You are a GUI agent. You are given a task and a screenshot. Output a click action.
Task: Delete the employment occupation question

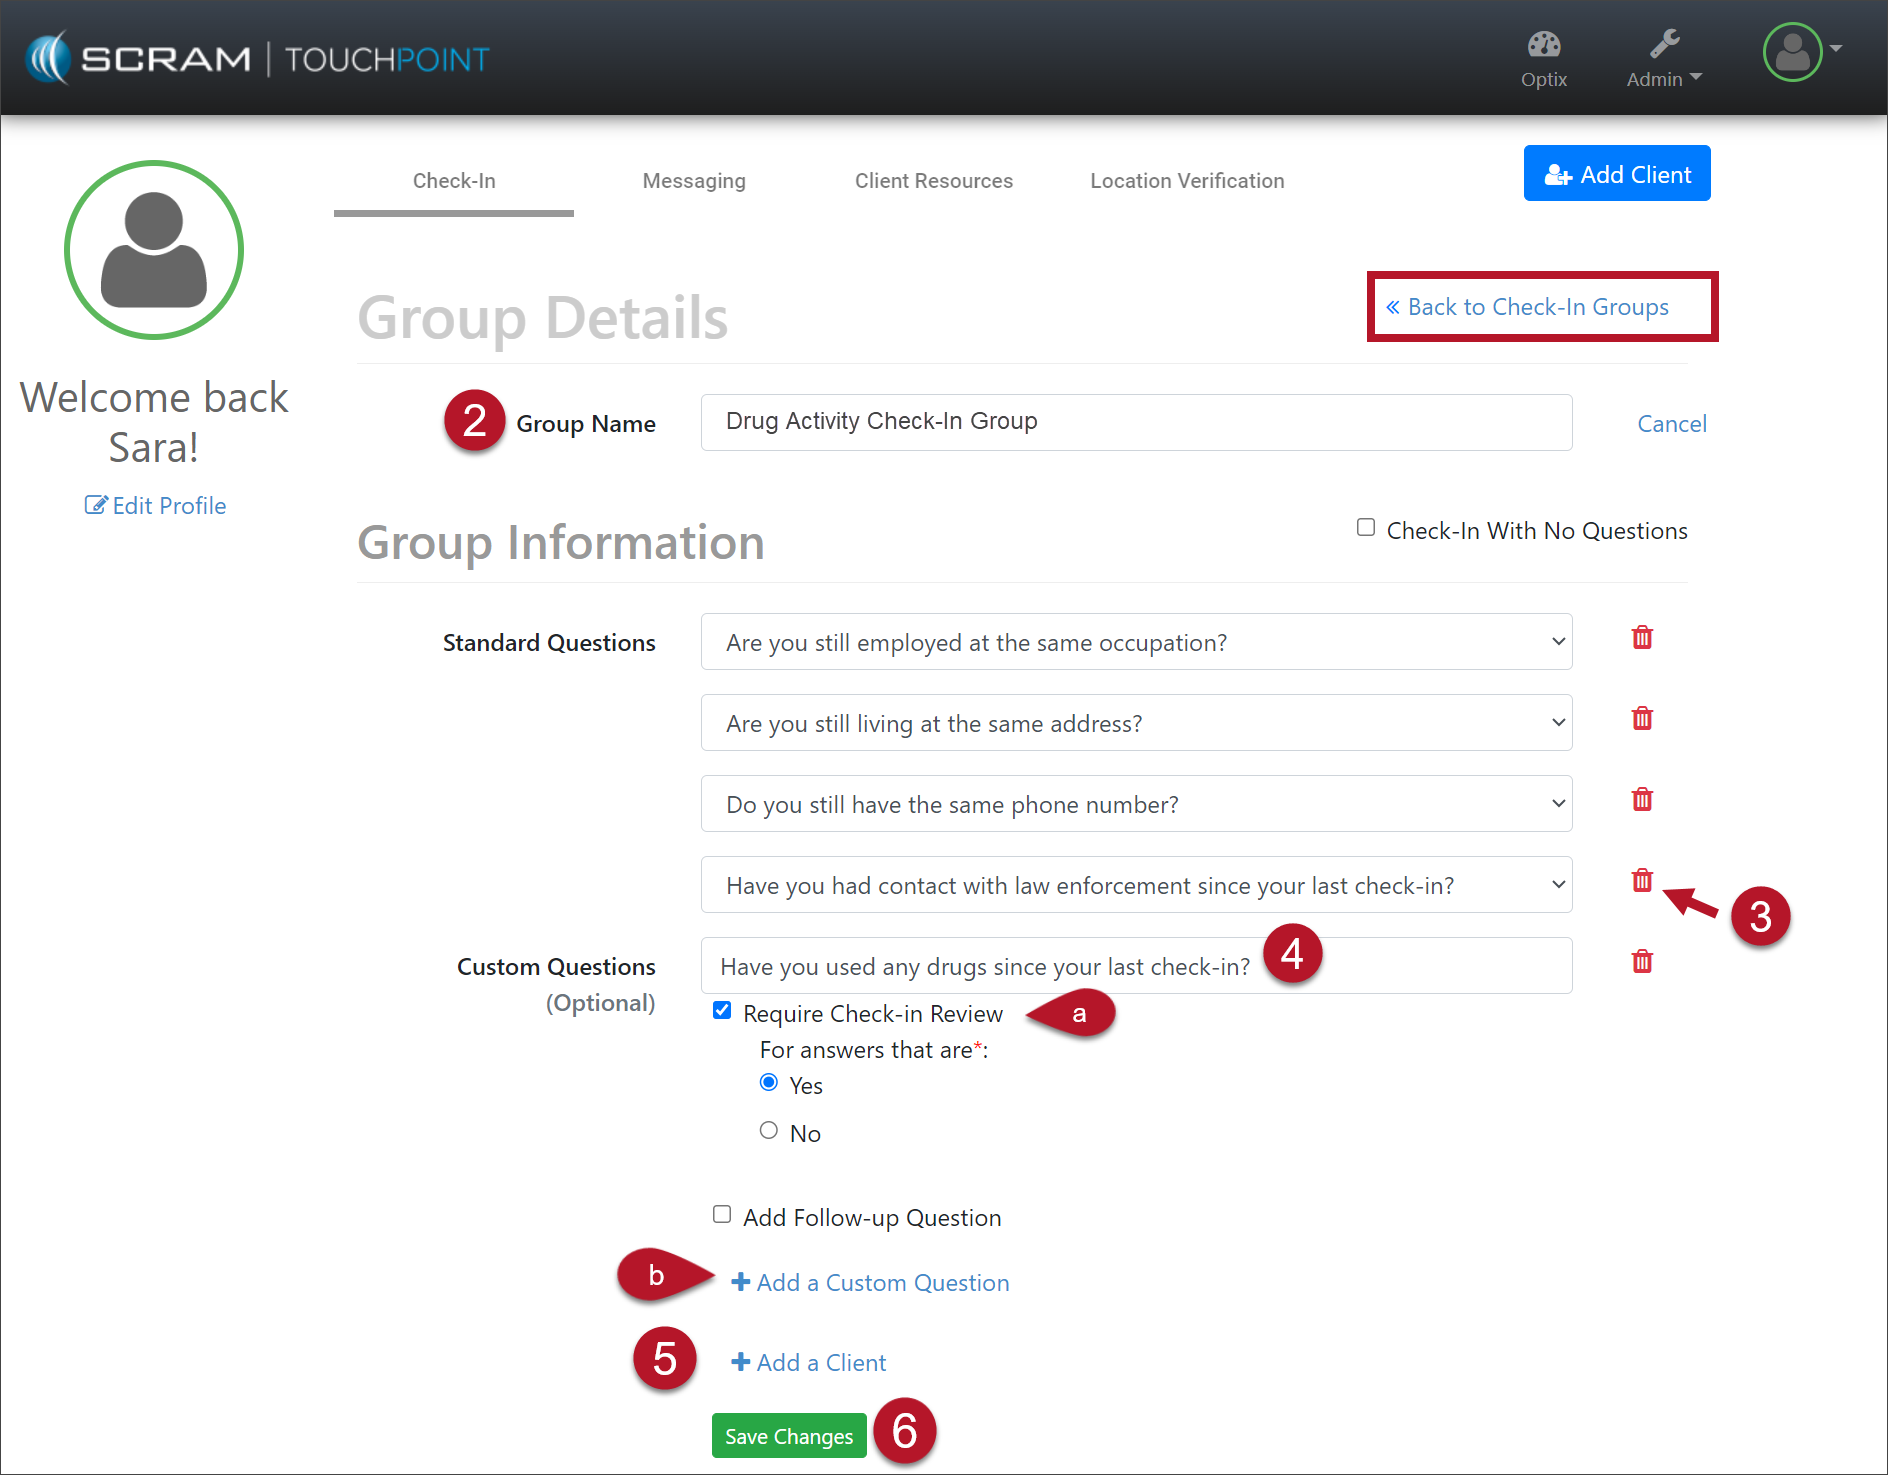(x=1641, y=638)
